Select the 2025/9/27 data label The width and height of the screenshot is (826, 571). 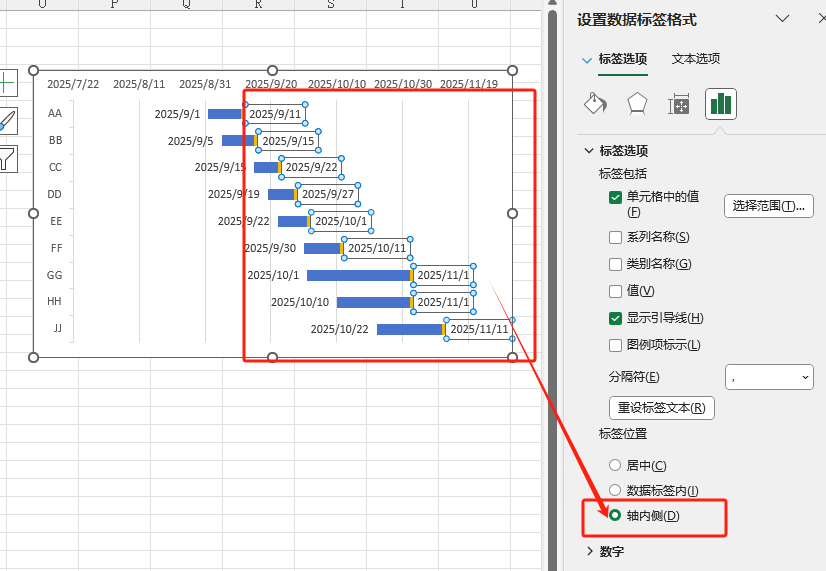point(328,194)
